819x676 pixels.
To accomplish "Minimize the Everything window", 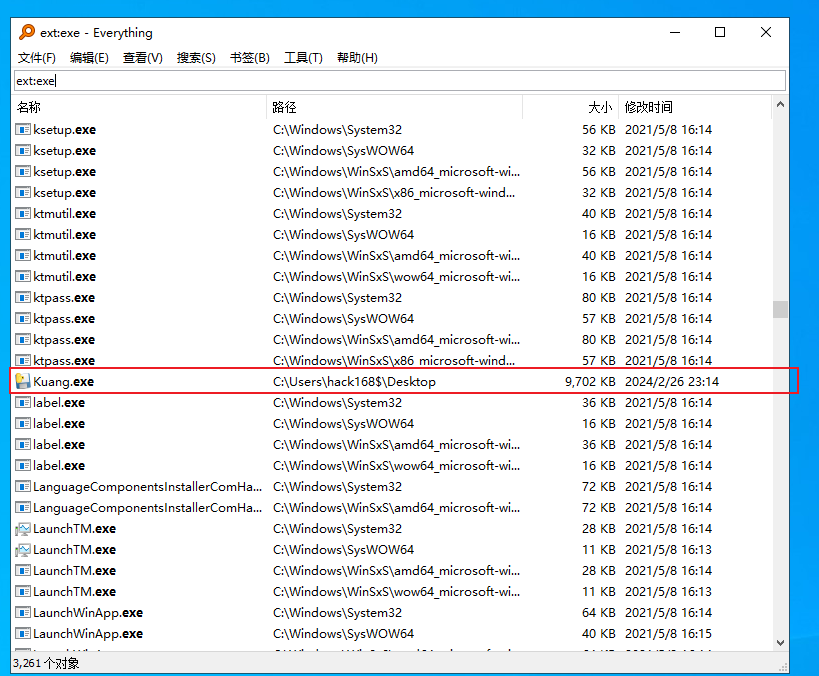I will (675, 32).
